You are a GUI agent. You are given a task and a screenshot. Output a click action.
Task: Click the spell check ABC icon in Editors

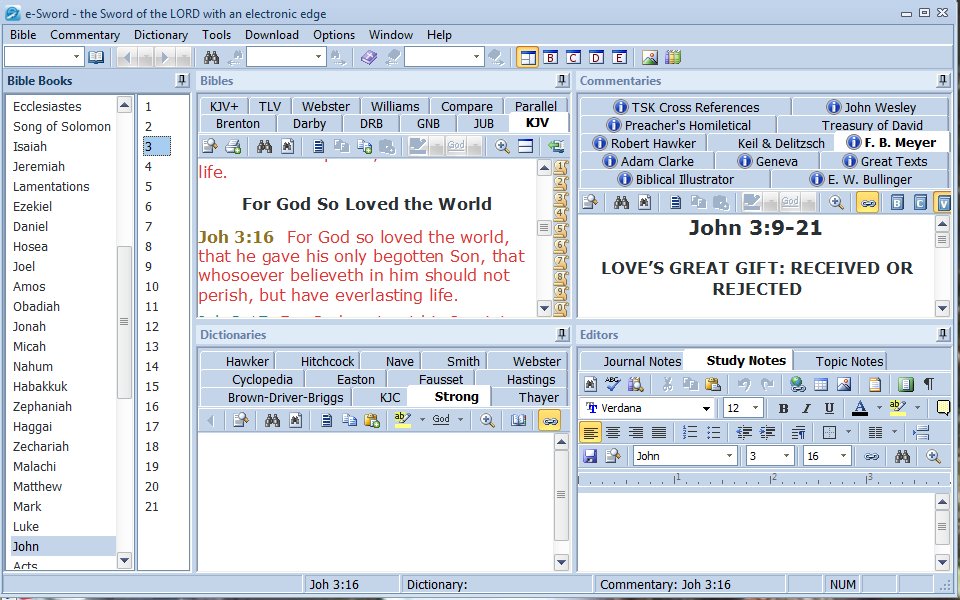pyautogui.click(x=613, y=384)
